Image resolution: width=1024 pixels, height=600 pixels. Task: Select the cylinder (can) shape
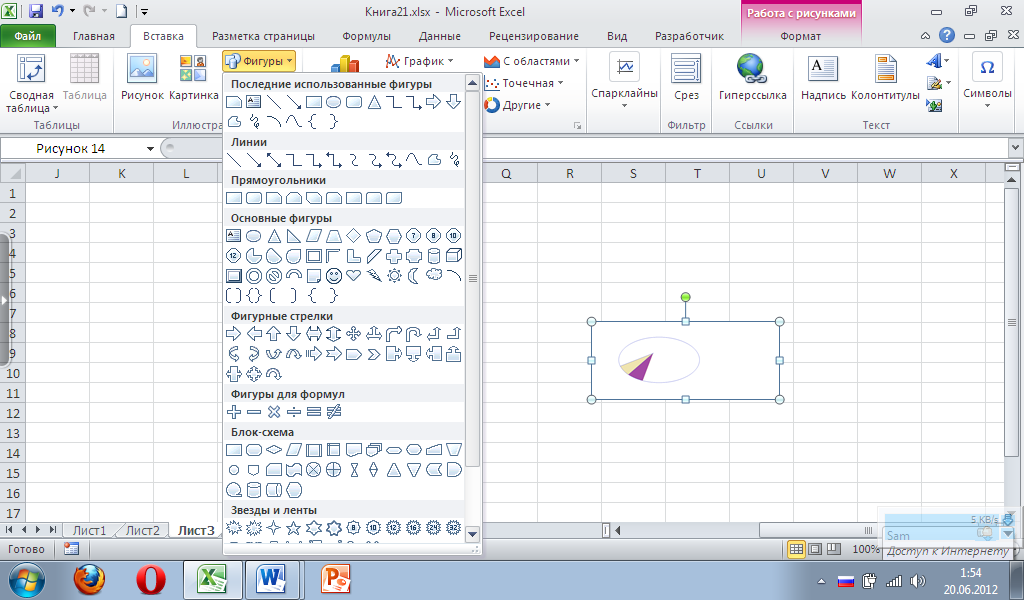[x=434, y=255]
